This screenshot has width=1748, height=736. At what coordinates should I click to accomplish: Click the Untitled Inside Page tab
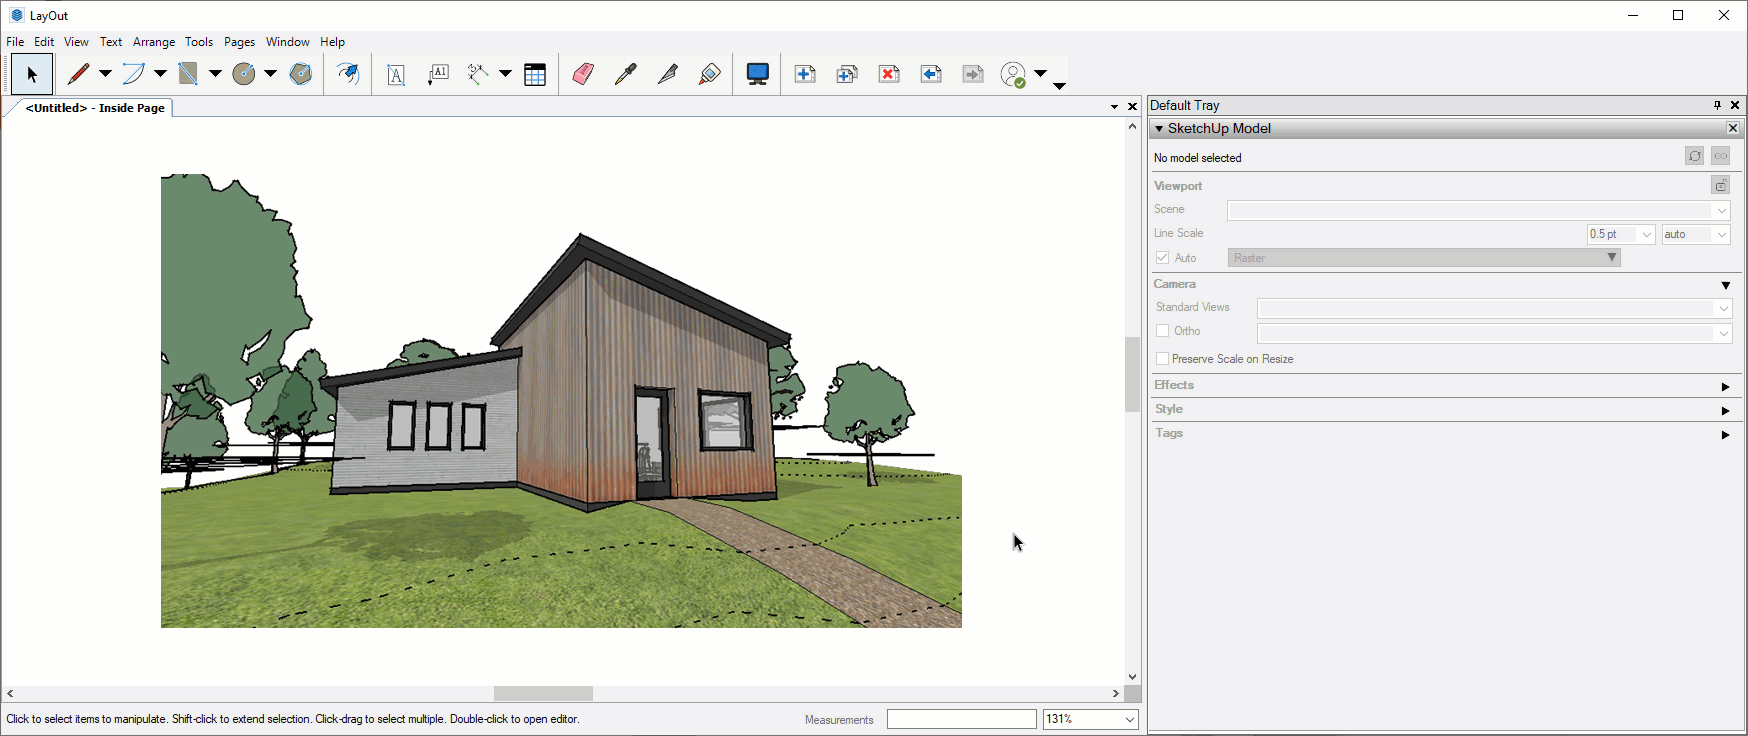click(x=95, y=108)
